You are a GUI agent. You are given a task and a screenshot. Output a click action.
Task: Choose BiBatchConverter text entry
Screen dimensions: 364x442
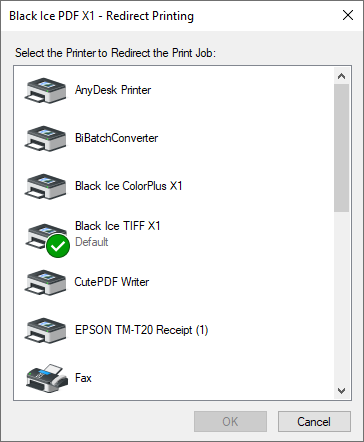pos(116,138)
